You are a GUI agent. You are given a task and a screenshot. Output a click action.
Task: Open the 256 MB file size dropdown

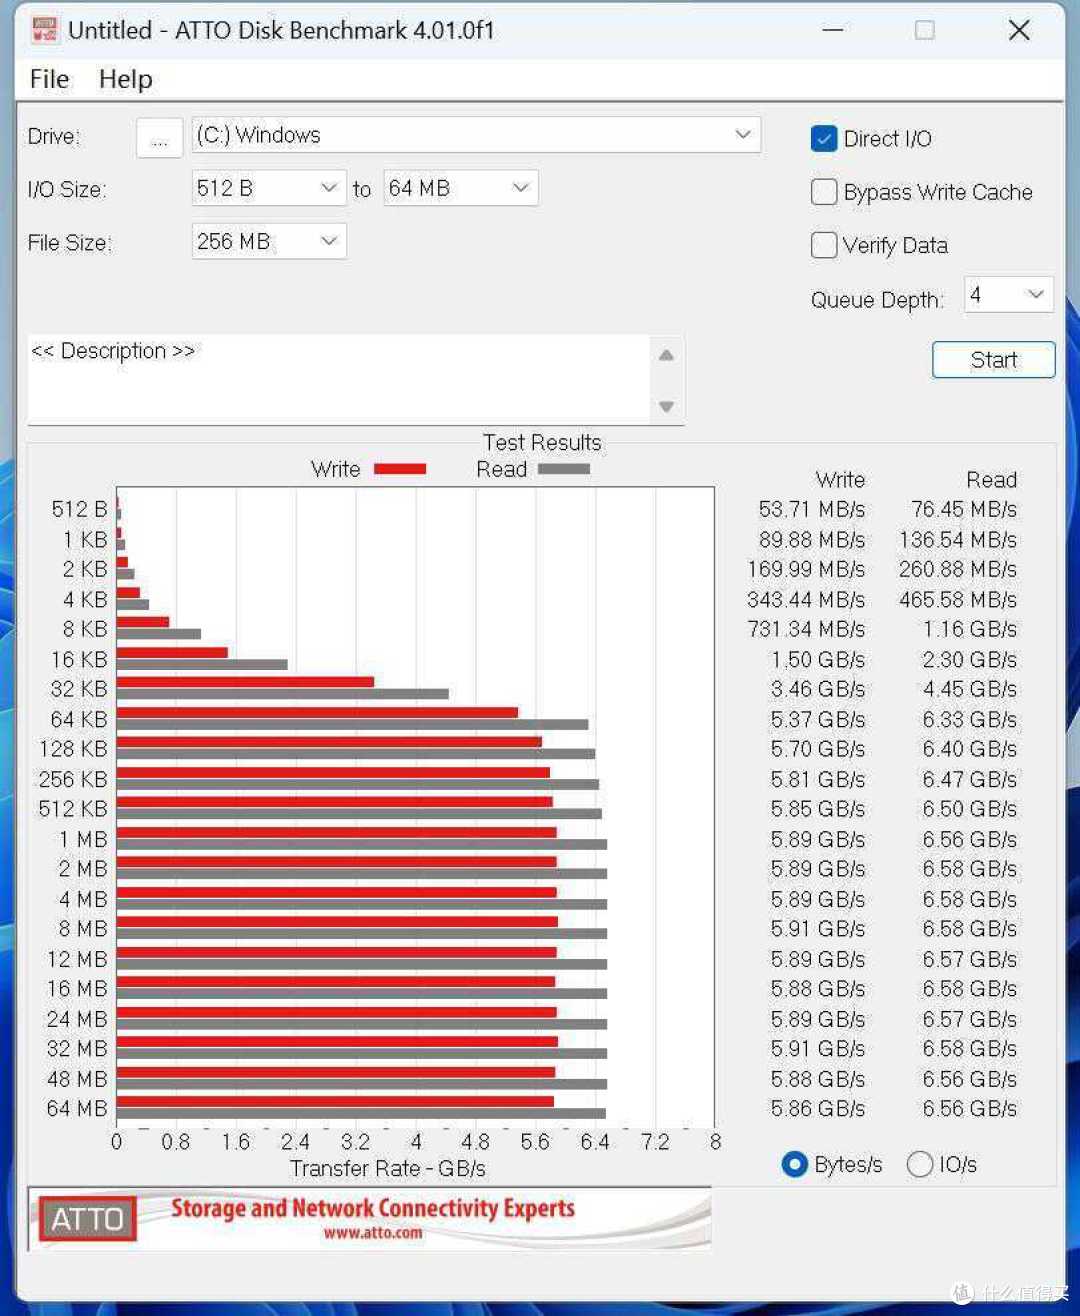click(x=269, y=241)
